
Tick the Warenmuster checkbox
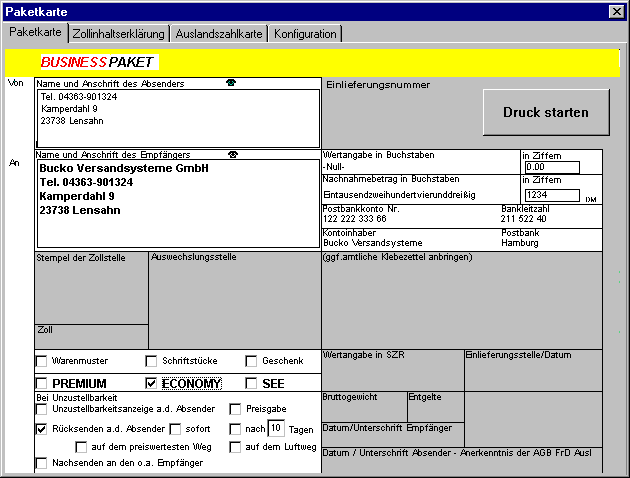click(42, 361)
